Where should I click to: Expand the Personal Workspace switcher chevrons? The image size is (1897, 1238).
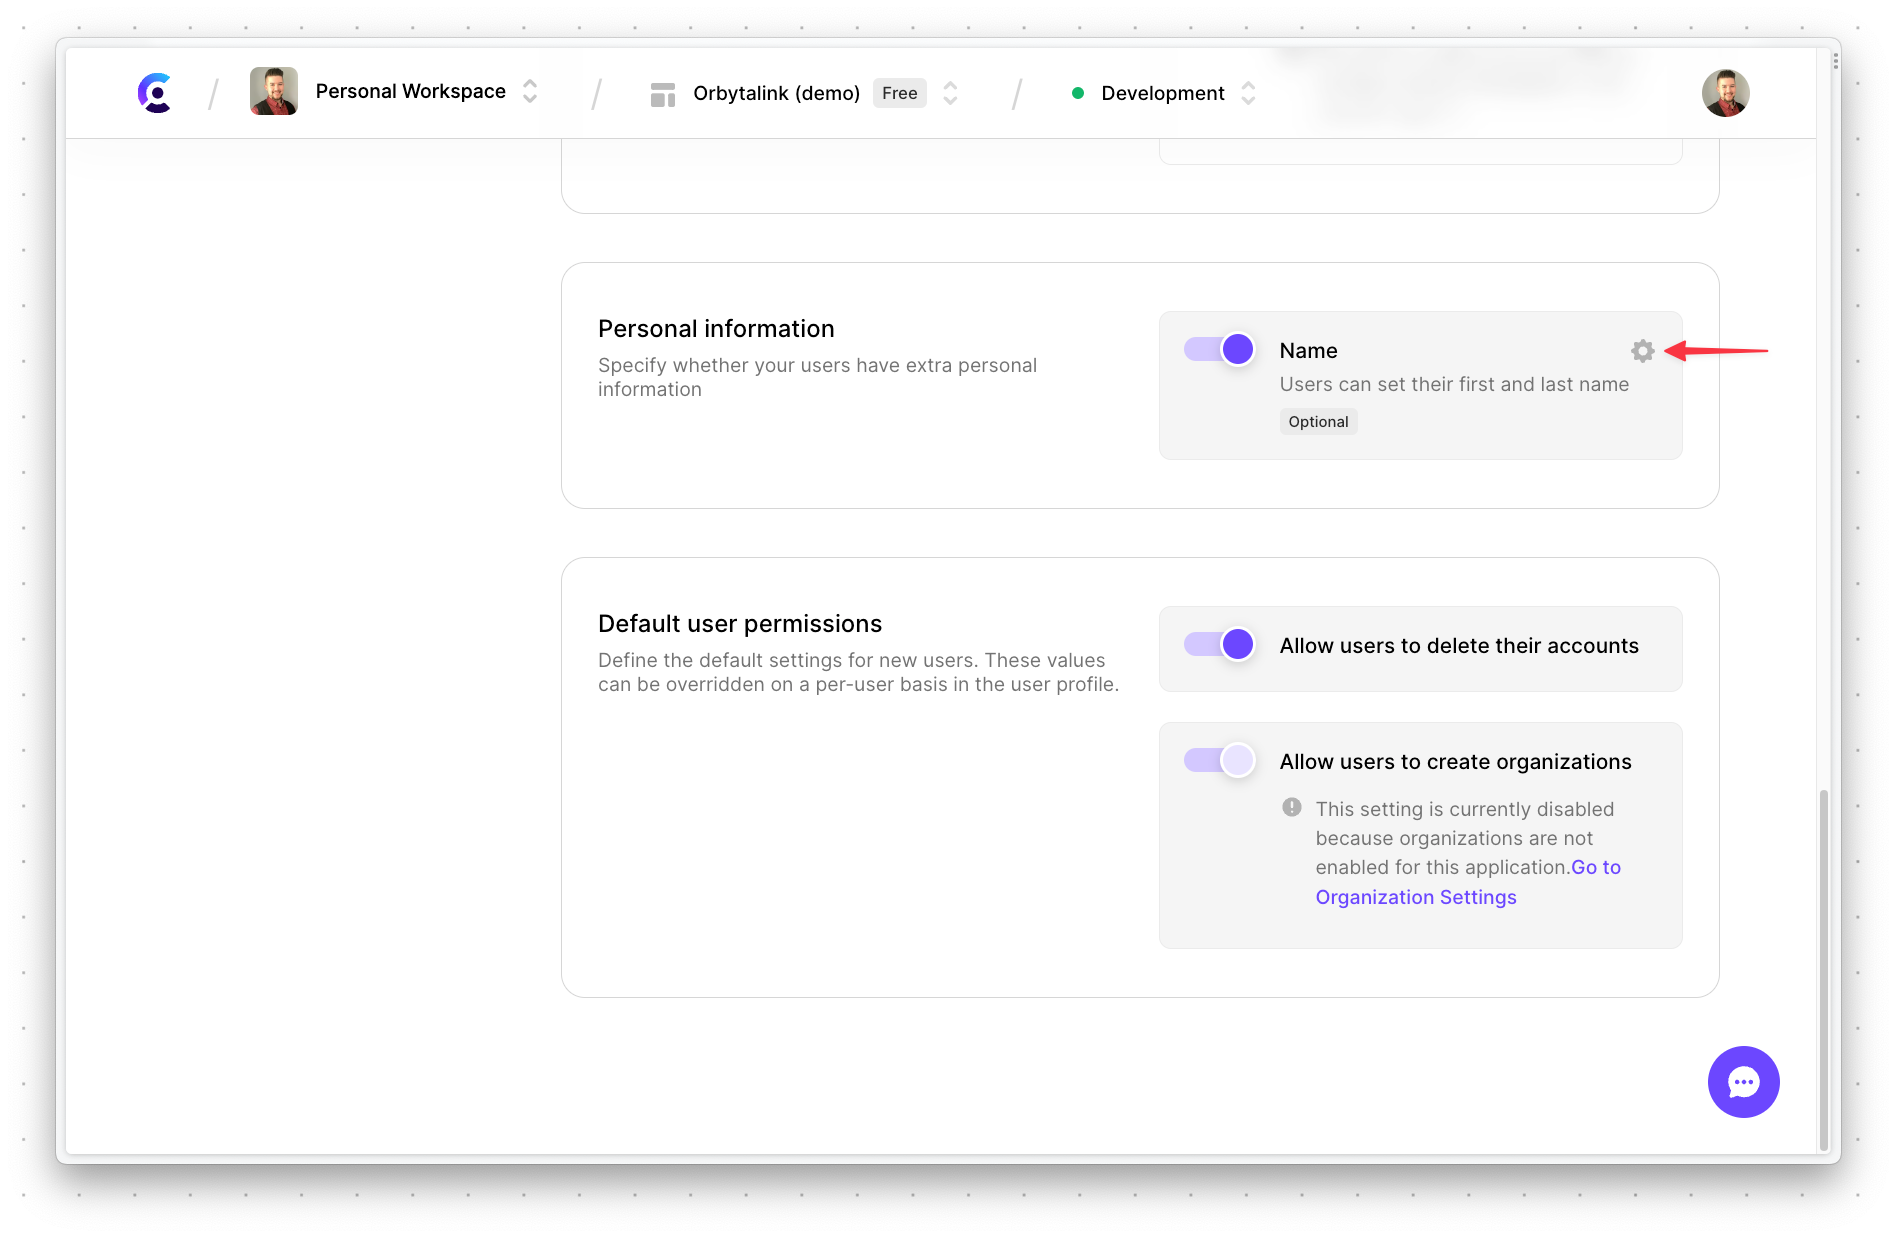(x=530, y=92)
